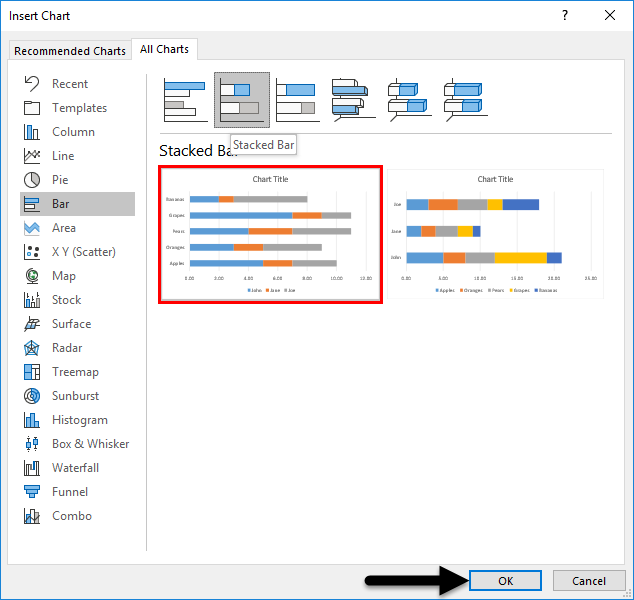
Task: Pick the 3-D 100% Stacked Bar icon
Action: point(465,100)
